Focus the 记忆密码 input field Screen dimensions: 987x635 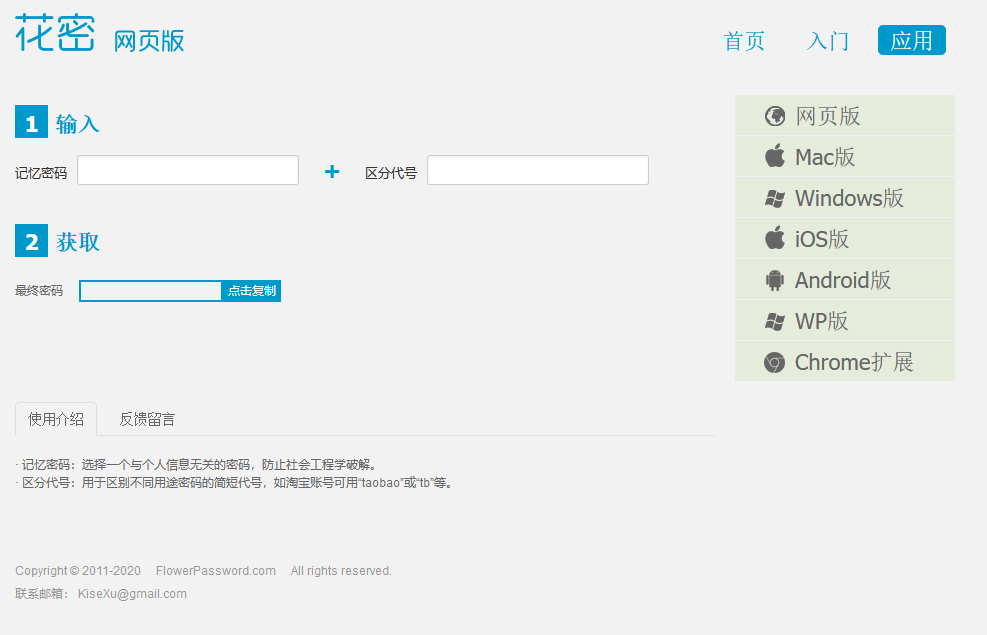click(x=188, y=171)
